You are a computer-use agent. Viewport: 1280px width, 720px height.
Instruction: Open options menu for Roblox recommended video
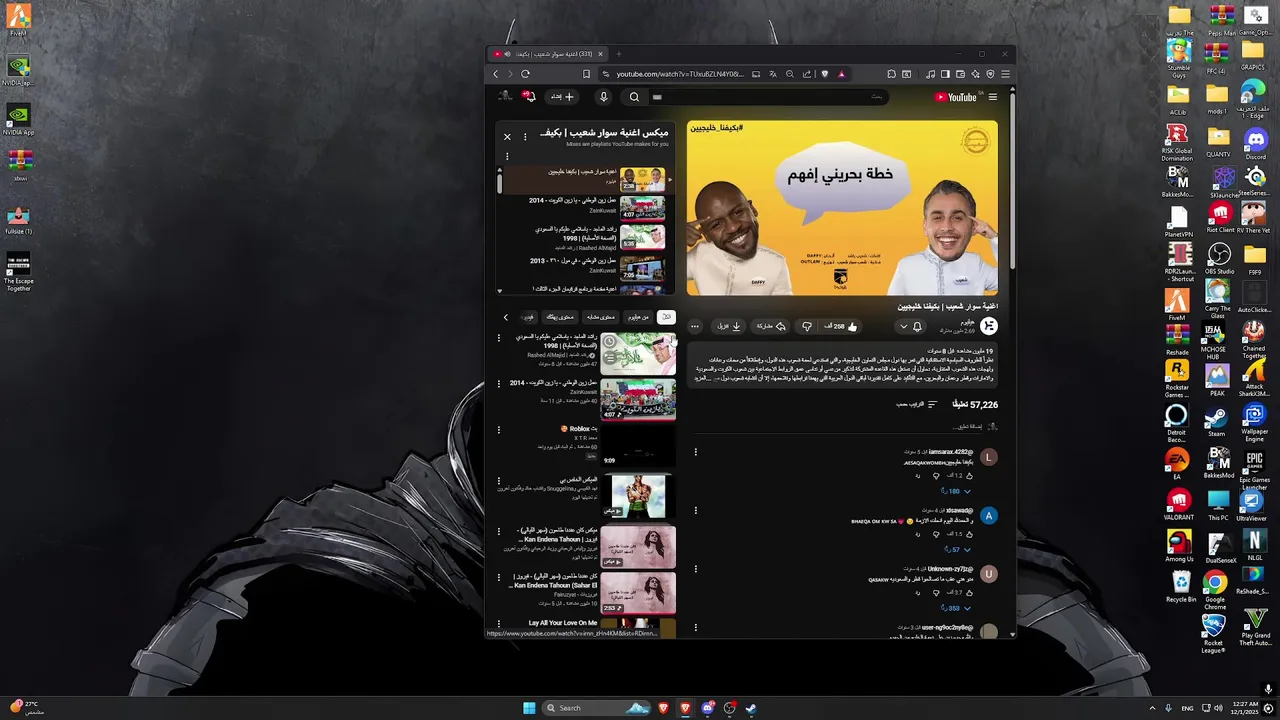[x=499, y=430]
